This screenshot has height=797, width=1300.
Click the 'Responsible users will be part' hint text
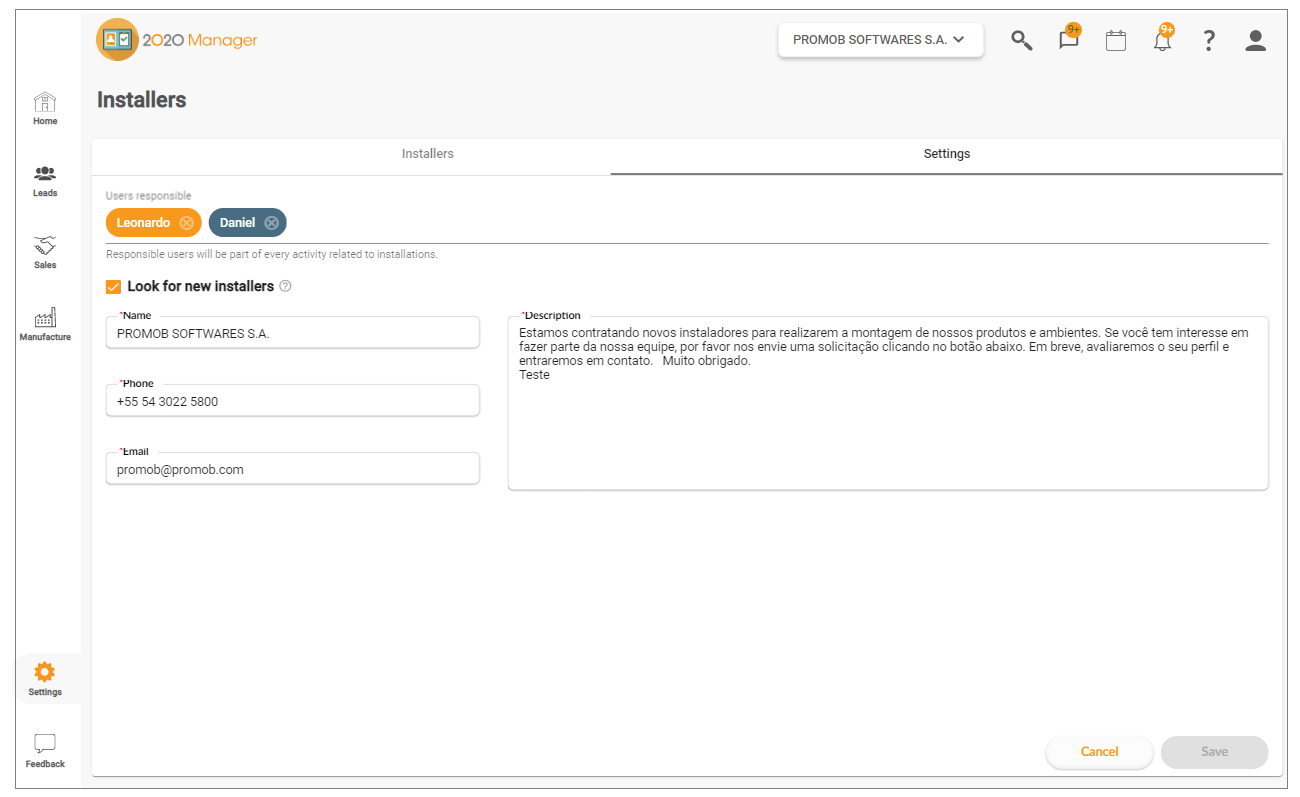pyautogui.click(x=272, y=254)
